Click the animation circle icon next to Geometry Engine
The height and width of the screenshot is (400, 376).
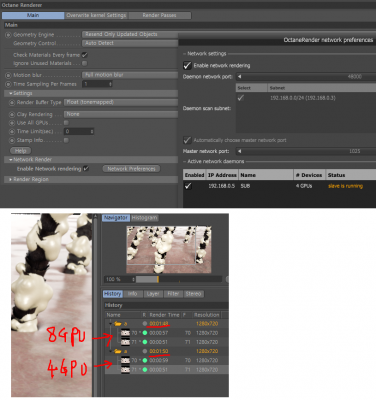click(x=8, y=35)
